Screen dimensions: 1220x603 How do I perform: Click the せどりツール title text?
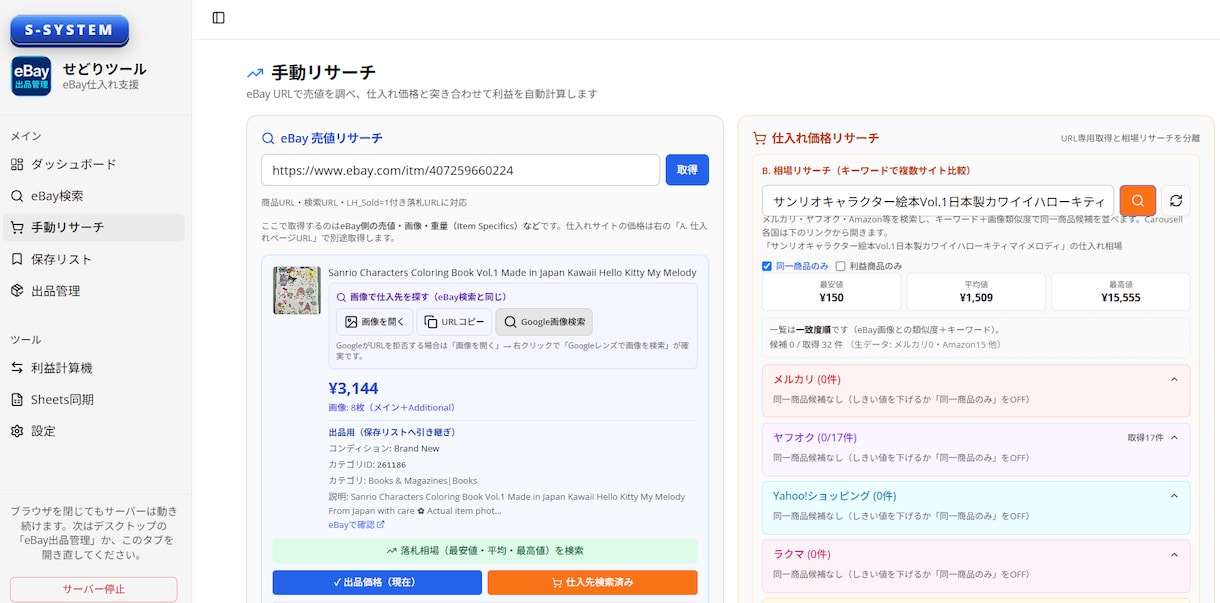pyautogui.click(x=104, y=69)
